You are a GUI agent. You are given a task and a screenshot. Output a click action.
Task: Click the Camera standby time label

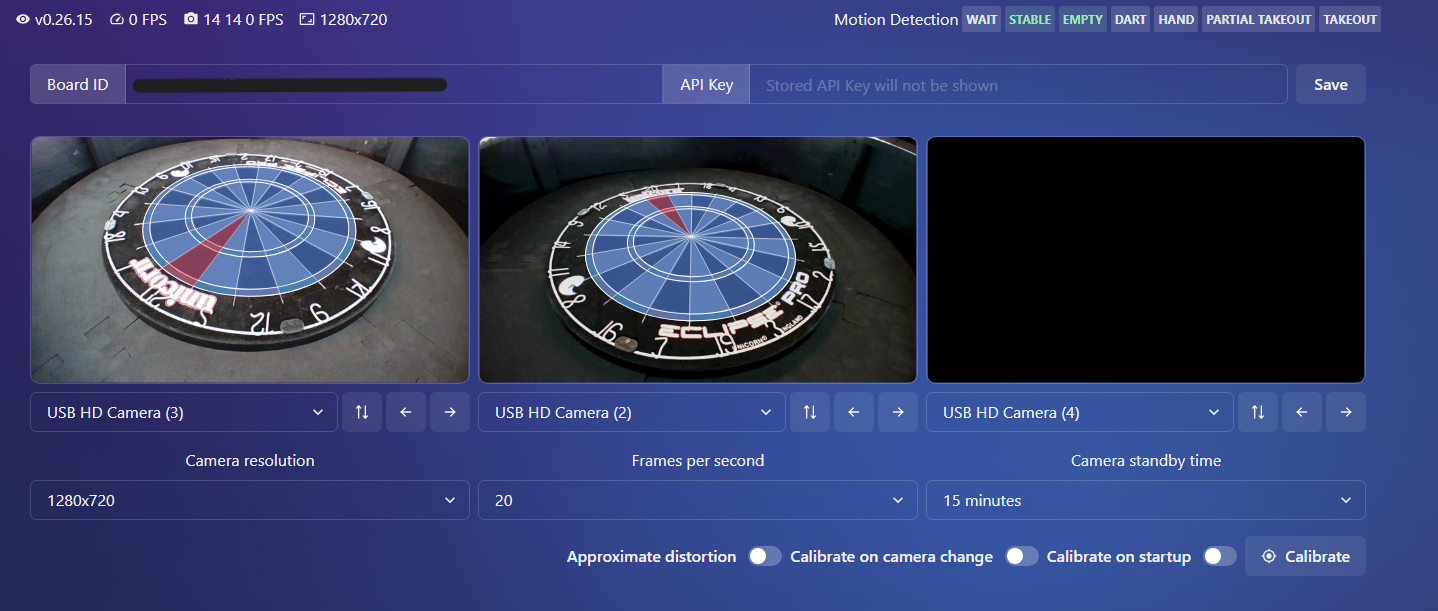tap(1146, 461)
